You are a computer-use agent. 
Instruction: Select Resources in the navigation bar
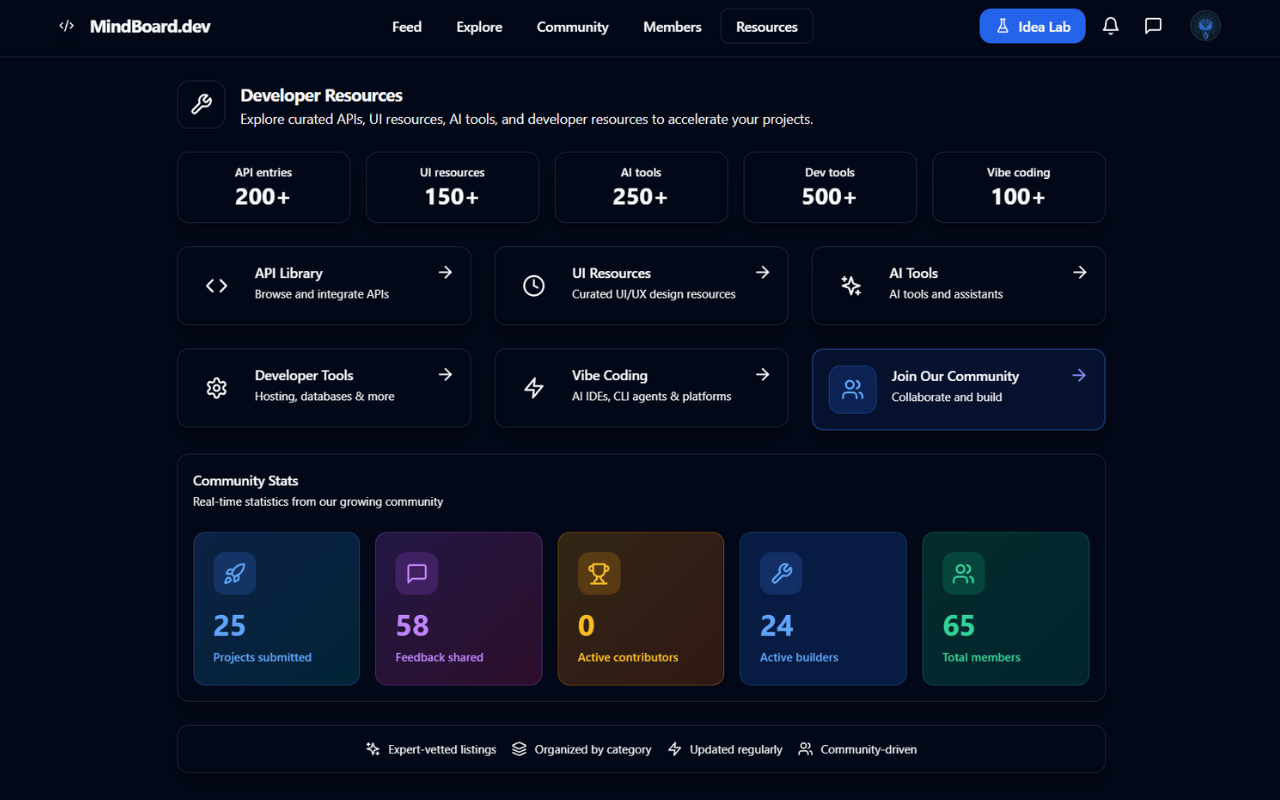(x=766, y=26)
